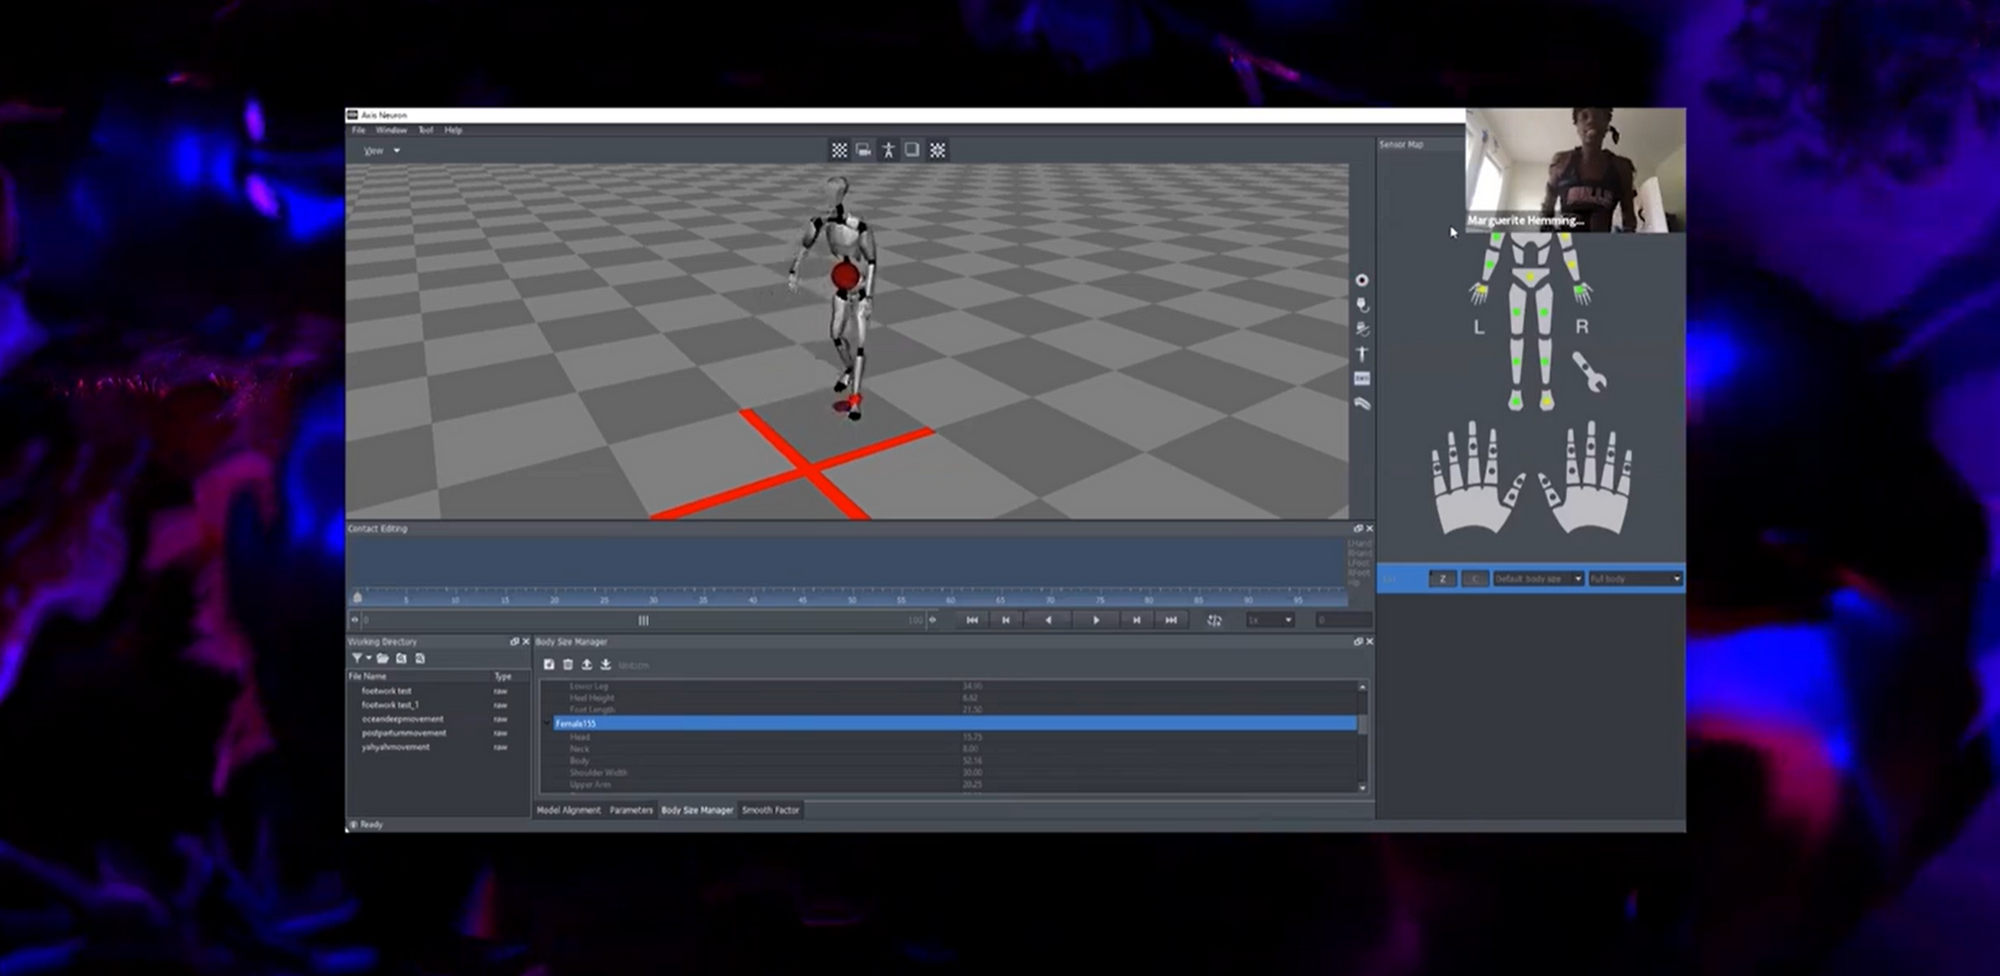Float the Working Directory panel
The image size is (2000, 976).
(x=515, y=642)
